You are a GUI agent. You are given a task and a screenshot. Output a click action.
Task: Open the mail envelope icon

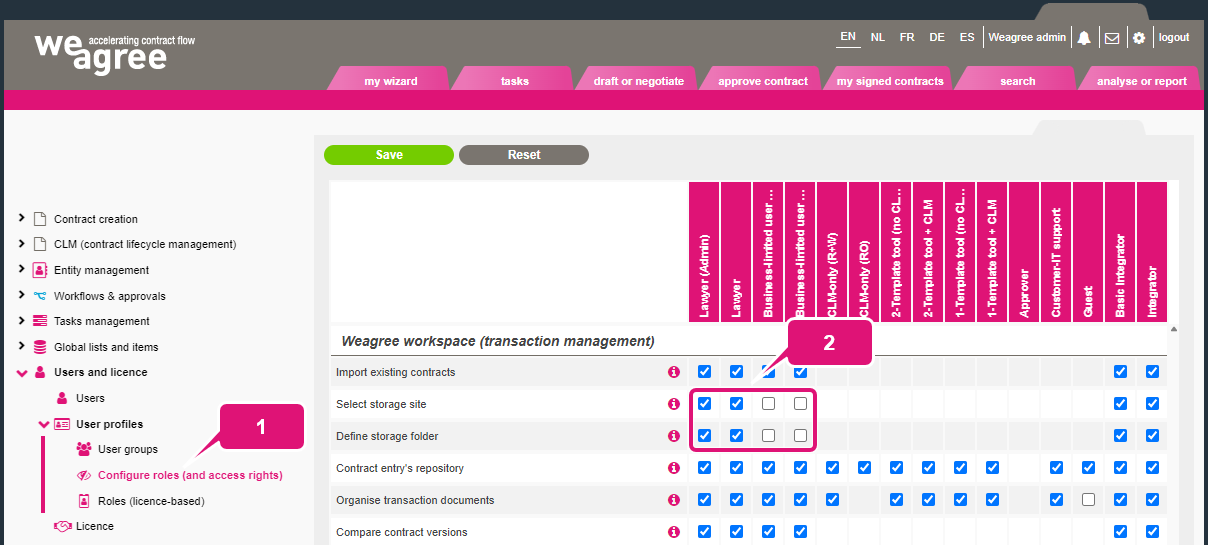tap(1111, 38)
